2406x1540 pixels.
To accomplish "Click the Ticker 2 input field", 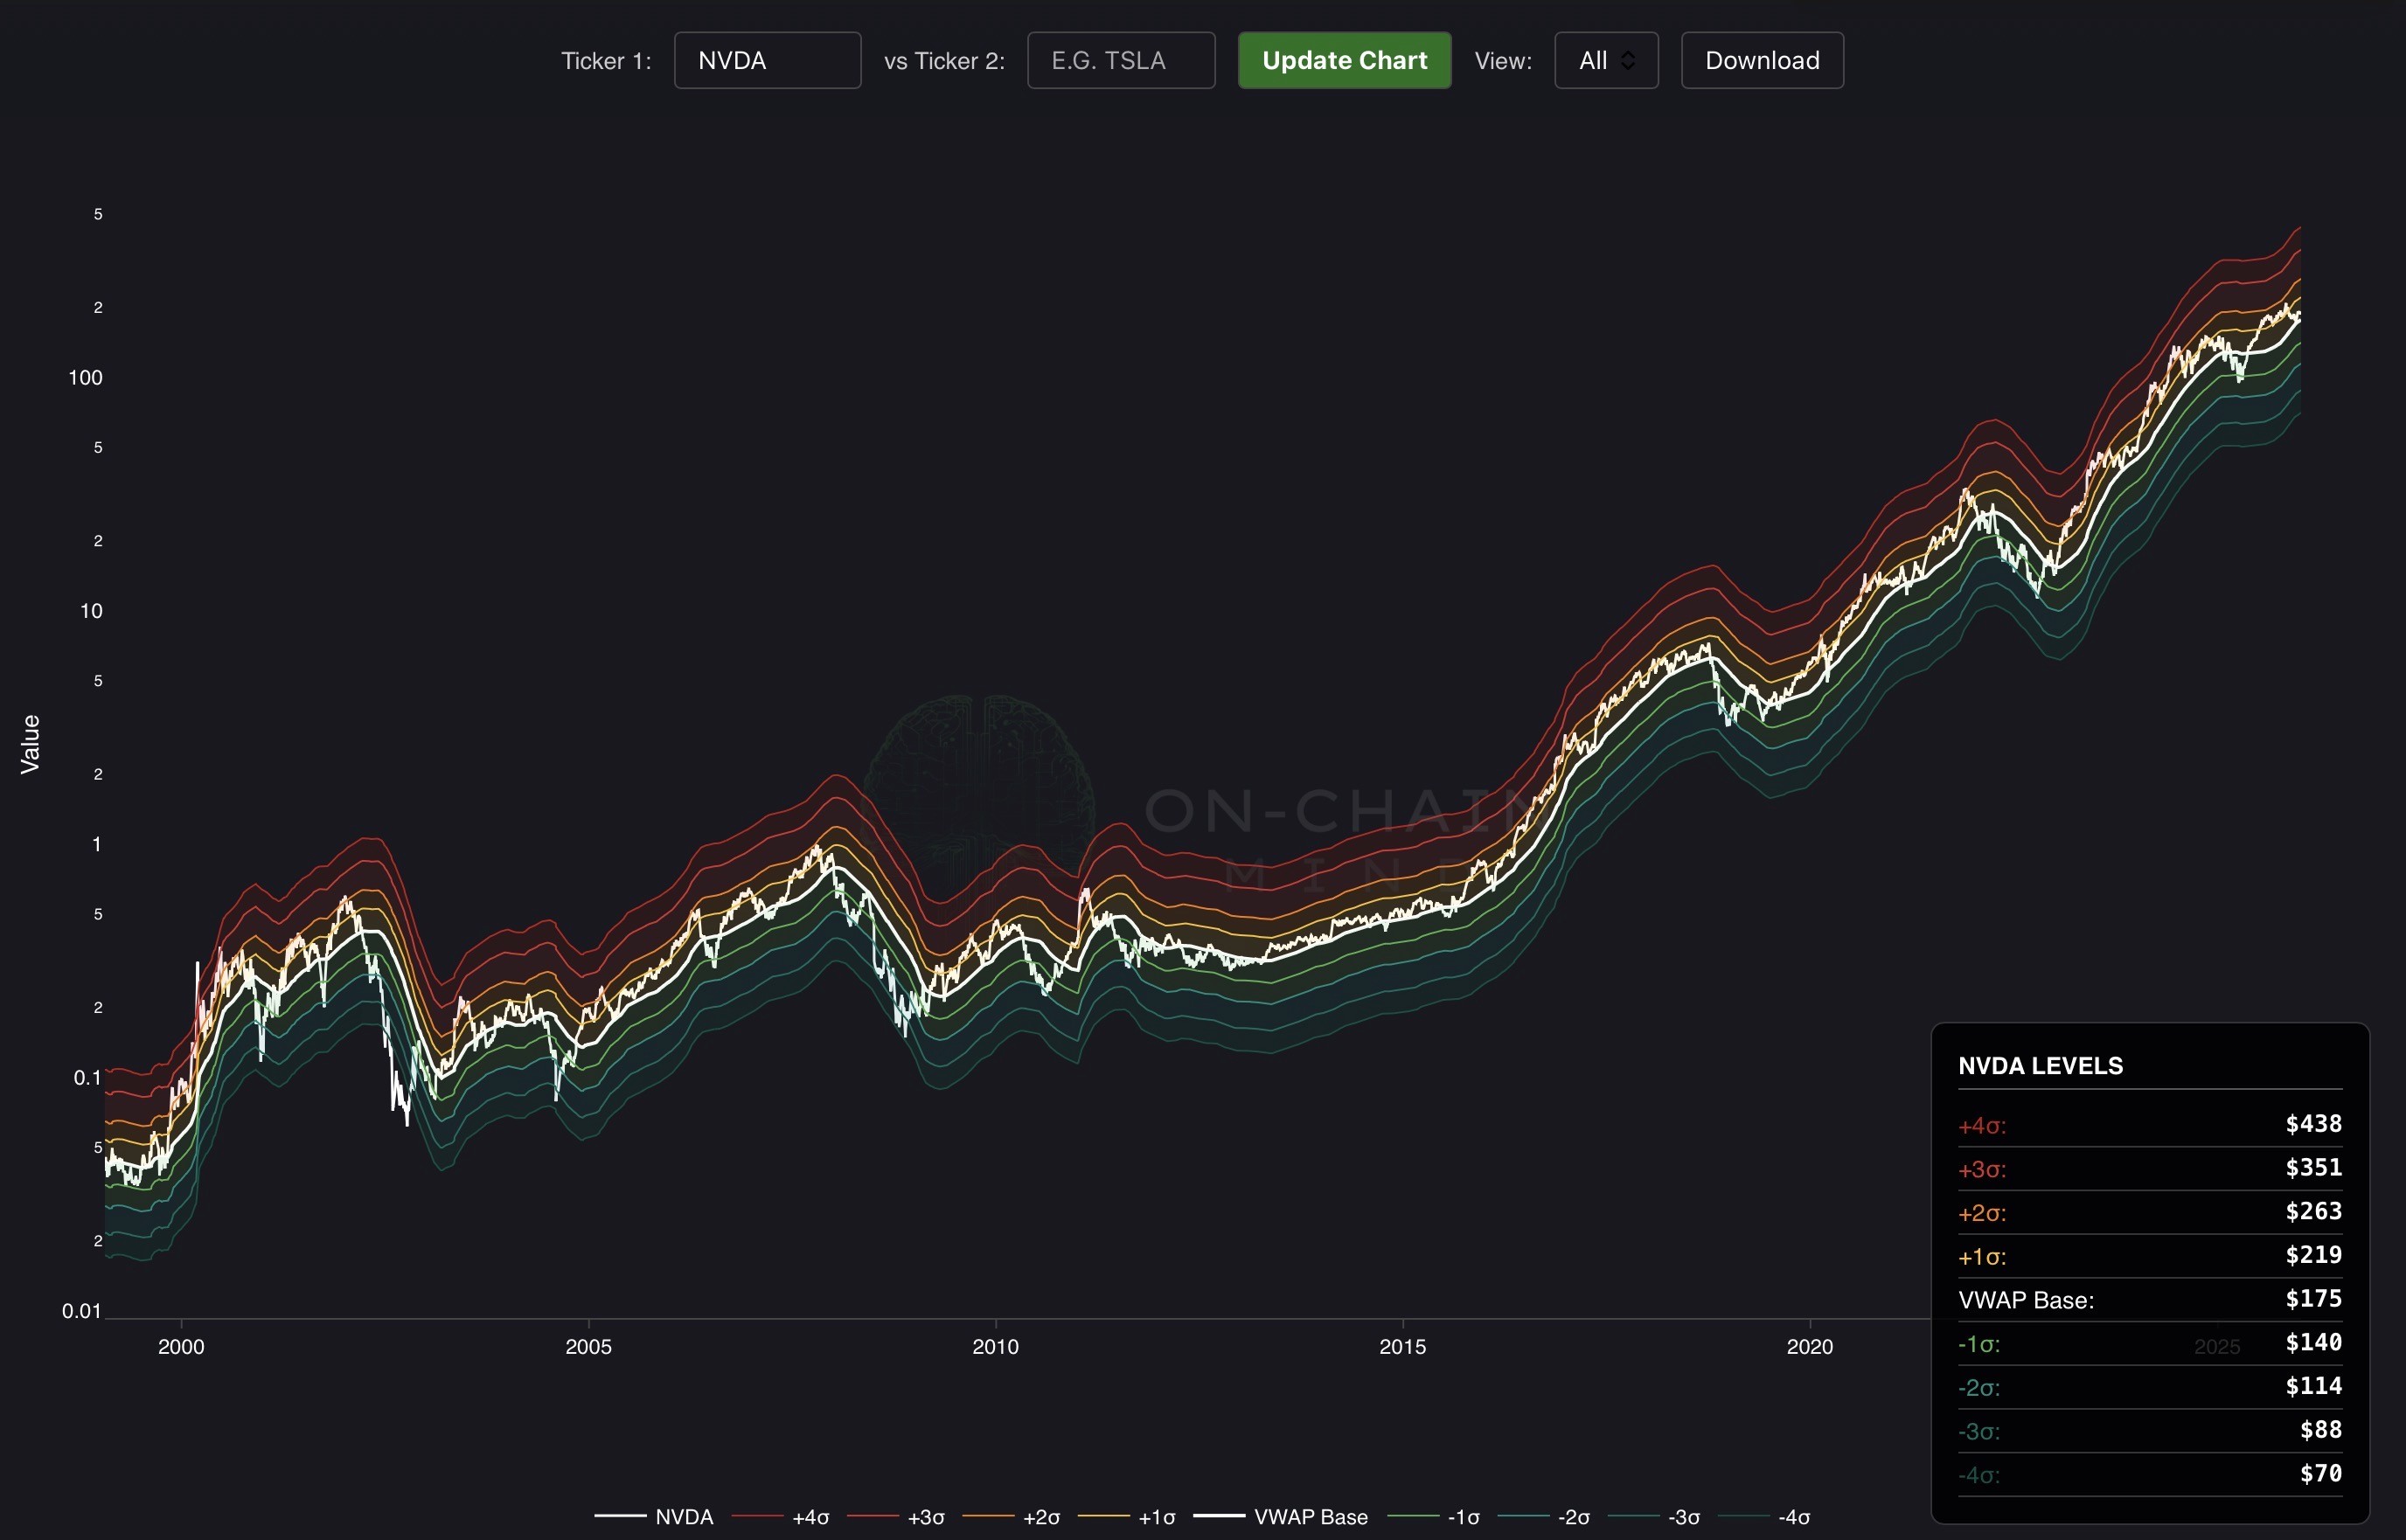I will (1120, 60).
